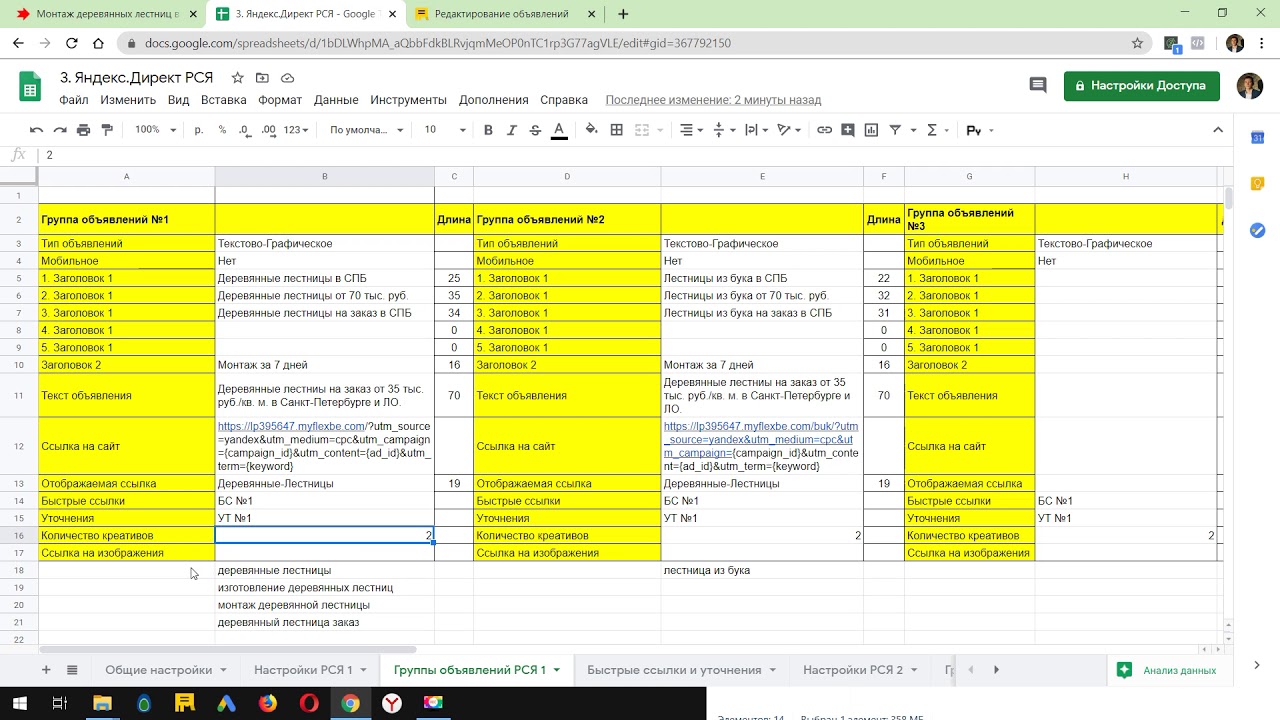1280x720 pixels.
Task: Switch to Быстрые ссылки и уточнения sheet tab
Action: [673, 670]
